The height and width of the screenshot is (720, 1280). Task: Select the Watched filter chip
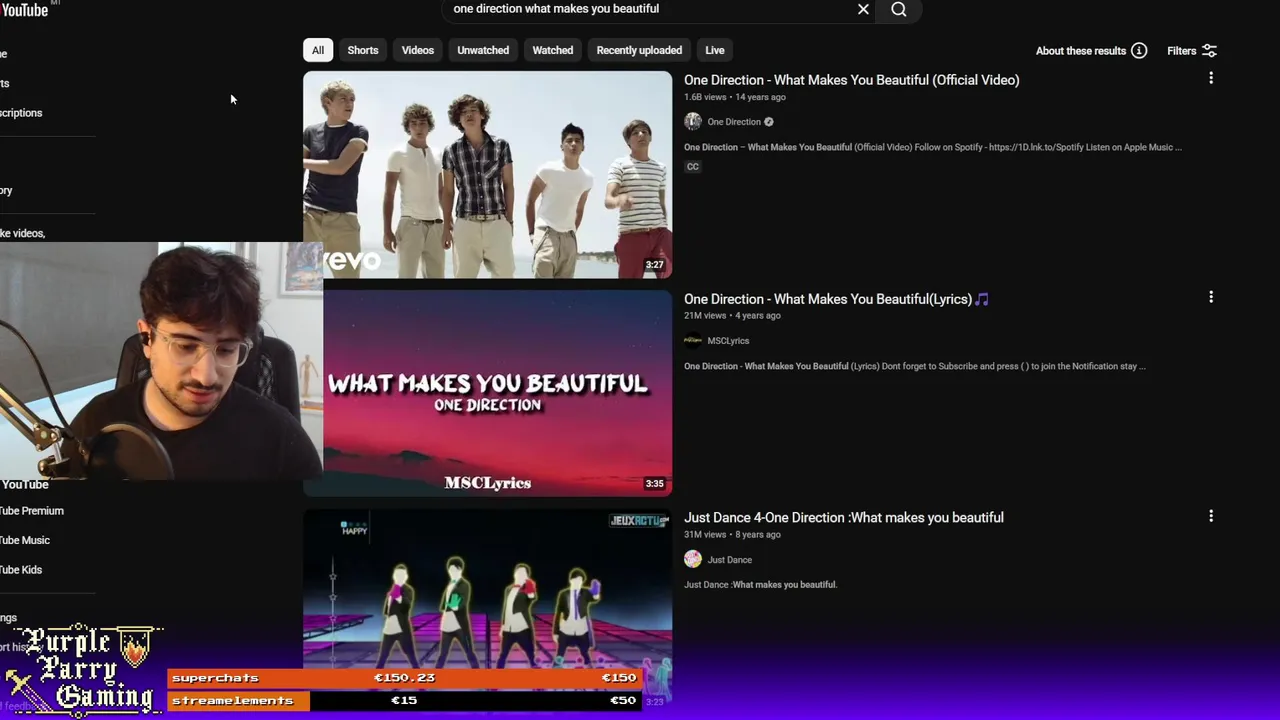(553, 50)
